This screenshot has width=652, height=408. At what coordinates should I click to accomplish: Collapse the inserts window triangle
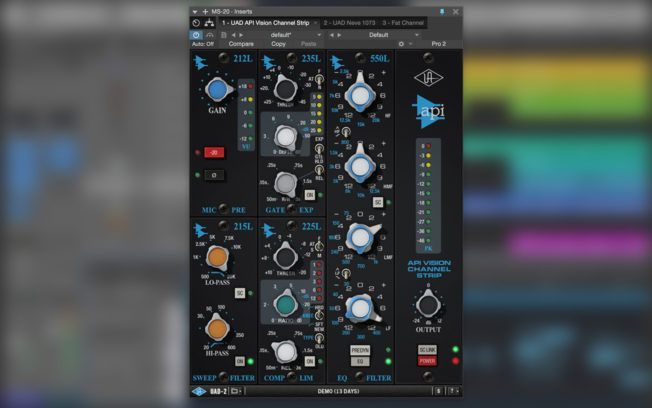(195, 12)
